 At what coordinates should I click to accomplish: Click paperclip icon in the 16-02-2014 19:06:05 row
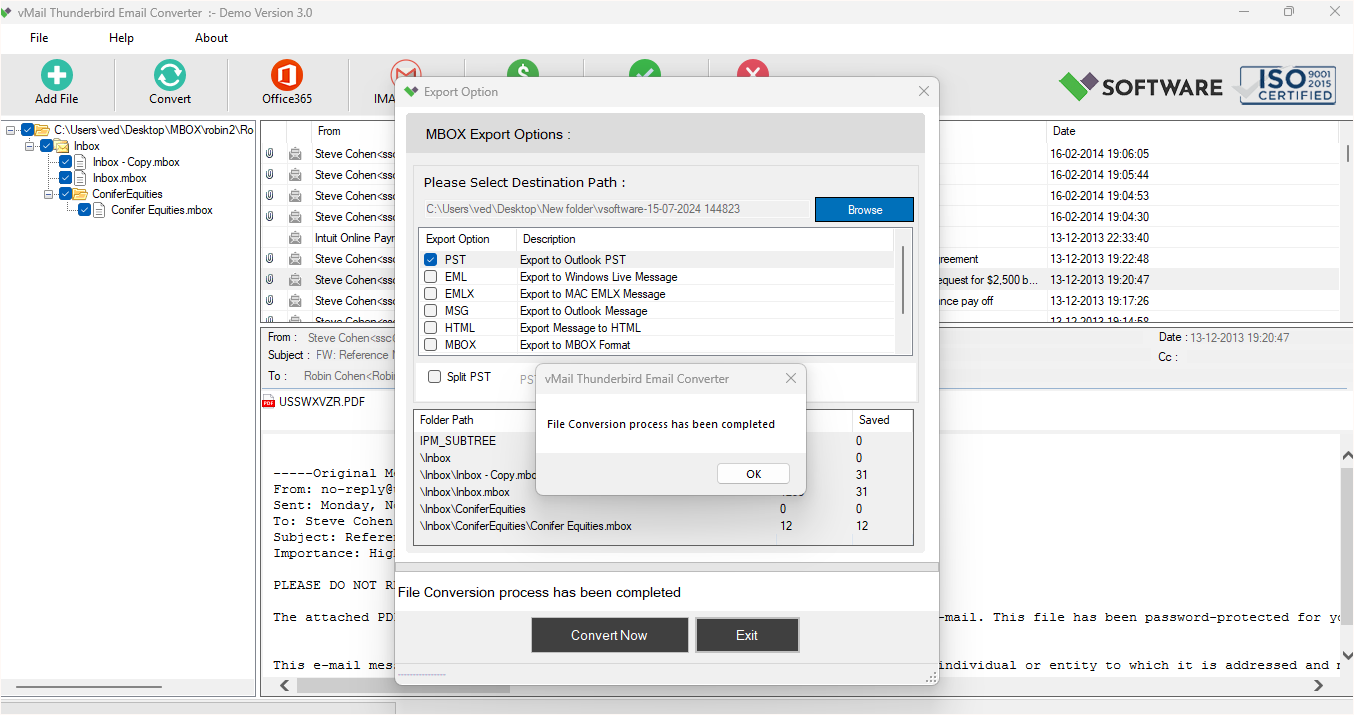(269, 154)
